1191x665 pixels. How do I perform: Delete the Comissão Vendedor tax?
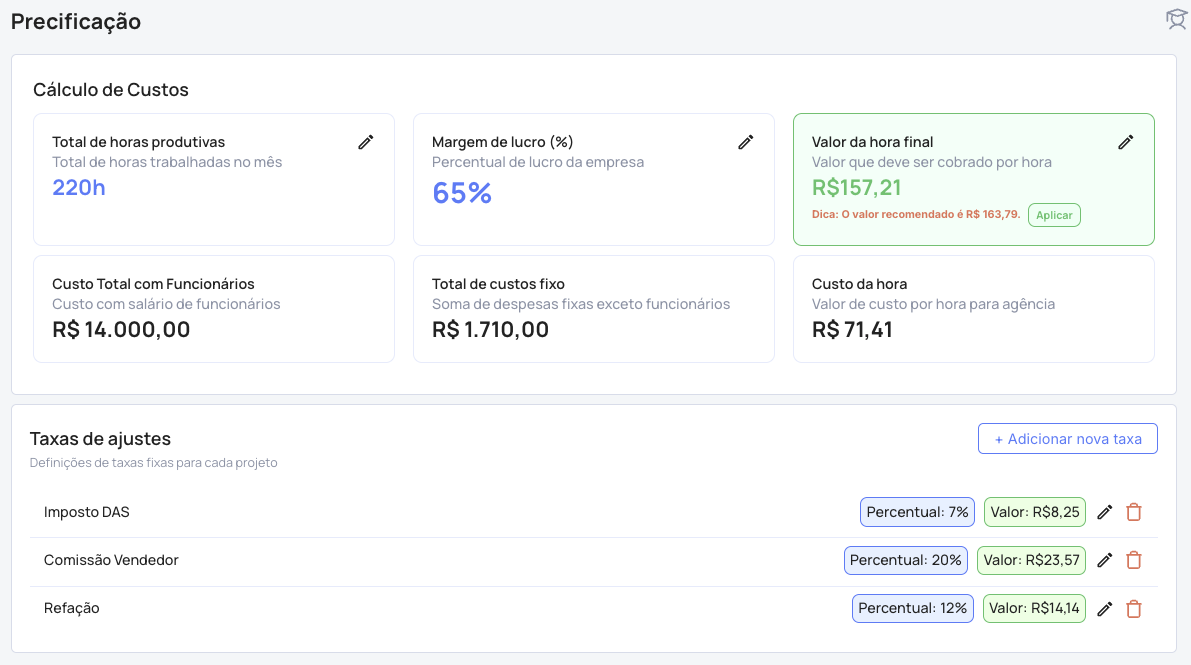coord(1134,560)
